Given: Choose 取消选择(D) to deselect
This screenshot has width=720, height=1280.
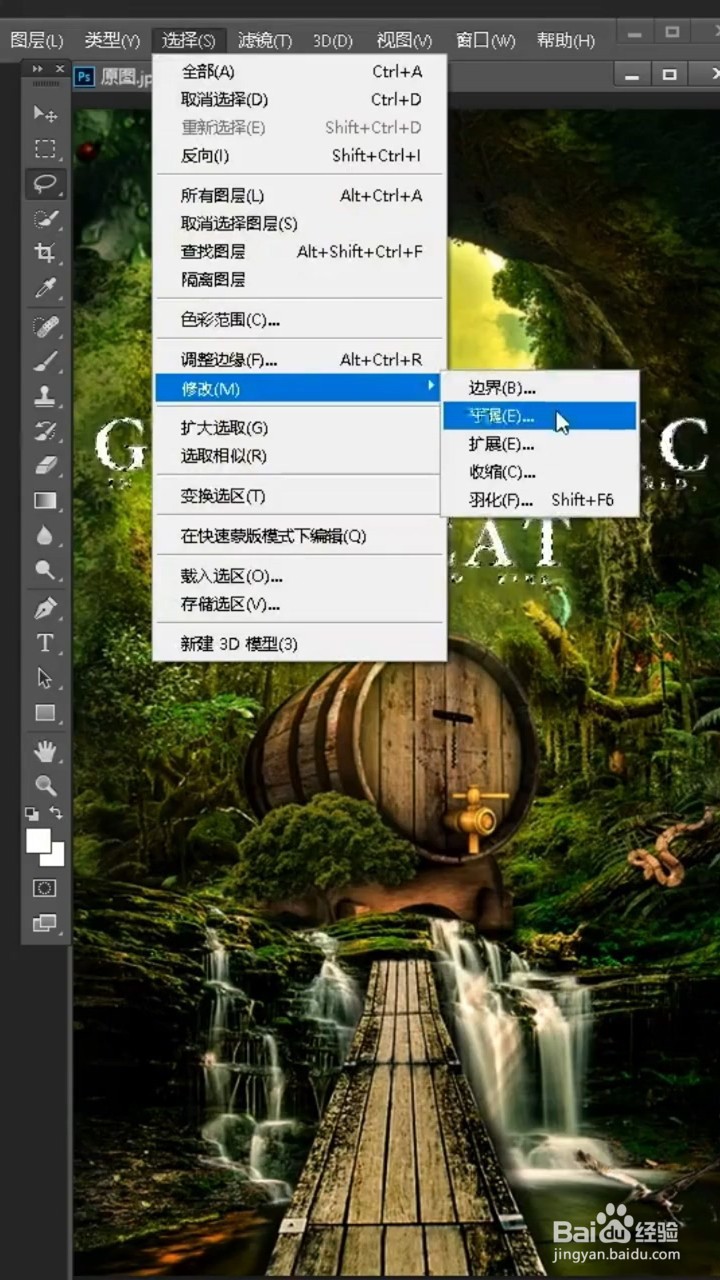Looking at the screenshot, I should click(x=300, y=100).
